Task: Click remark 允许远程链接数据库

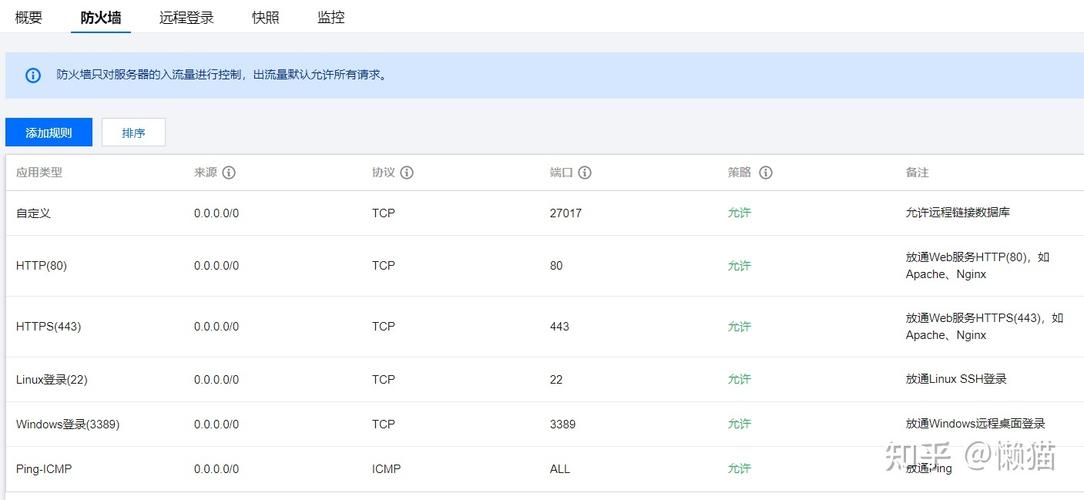Action: [x=957, y=213]
